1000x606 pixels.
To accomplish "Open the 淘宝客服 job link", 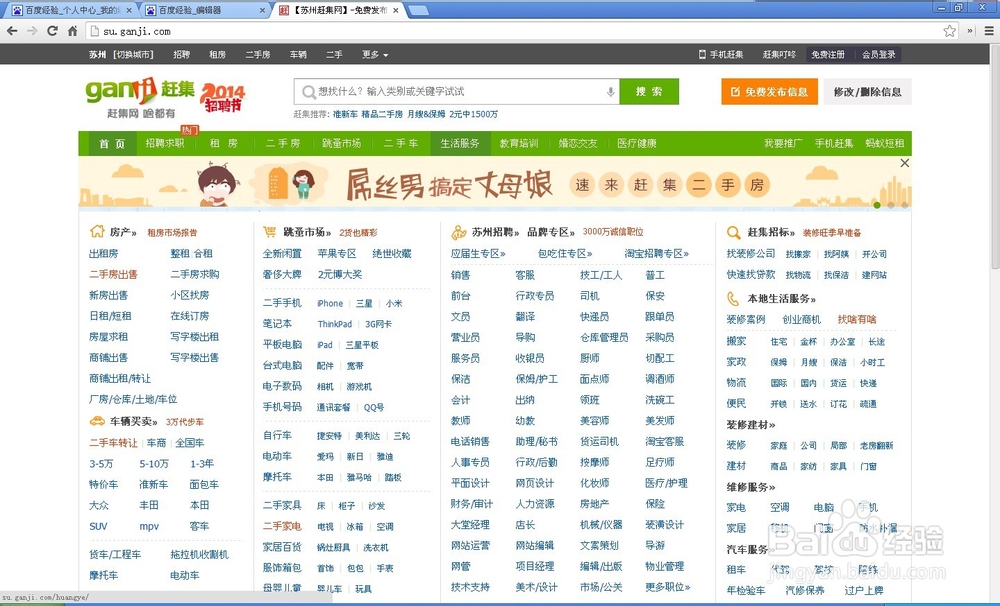I will (665, 441).
